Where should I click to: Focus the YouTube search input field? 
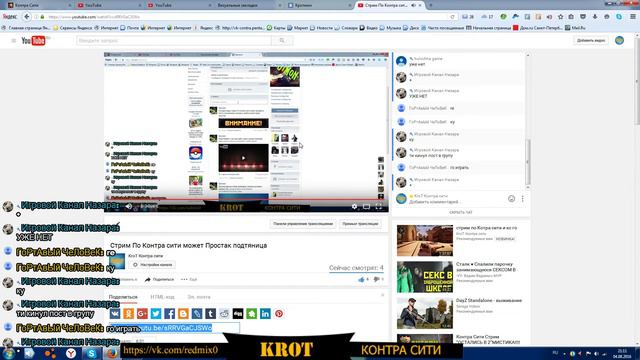coord(174,40)
